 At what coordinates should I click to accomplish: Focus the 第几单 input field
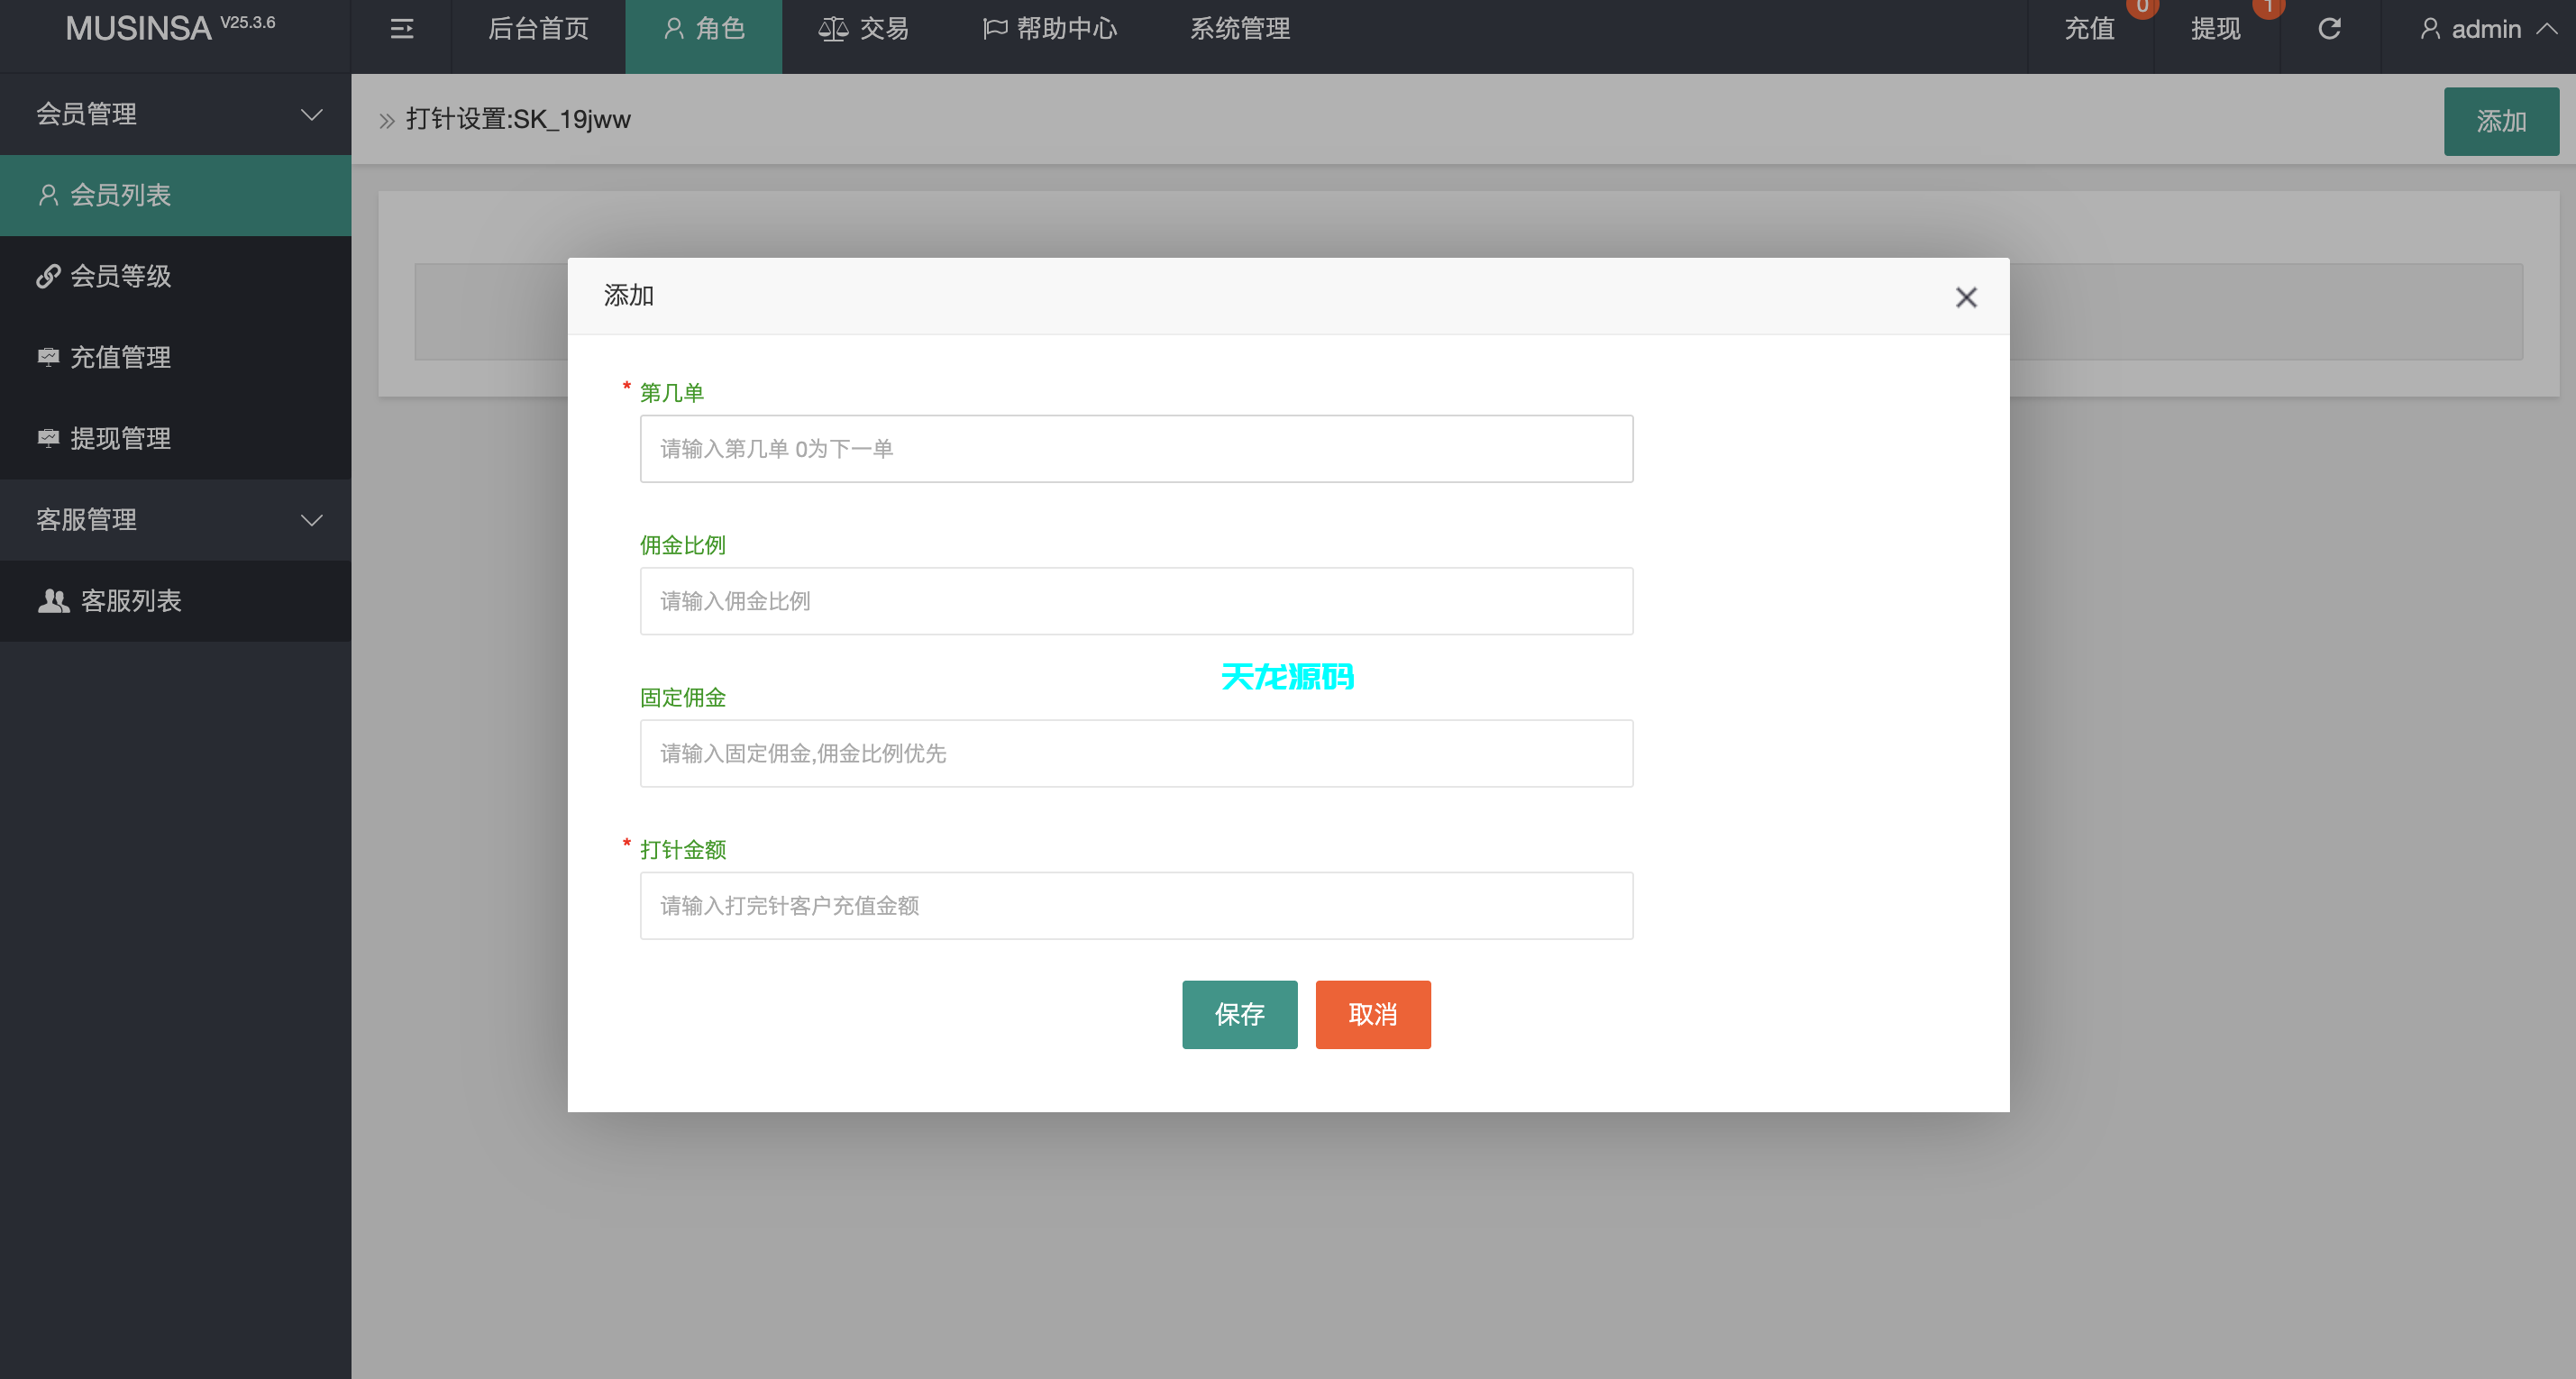pyautogui.click(x=1136, y=448)
